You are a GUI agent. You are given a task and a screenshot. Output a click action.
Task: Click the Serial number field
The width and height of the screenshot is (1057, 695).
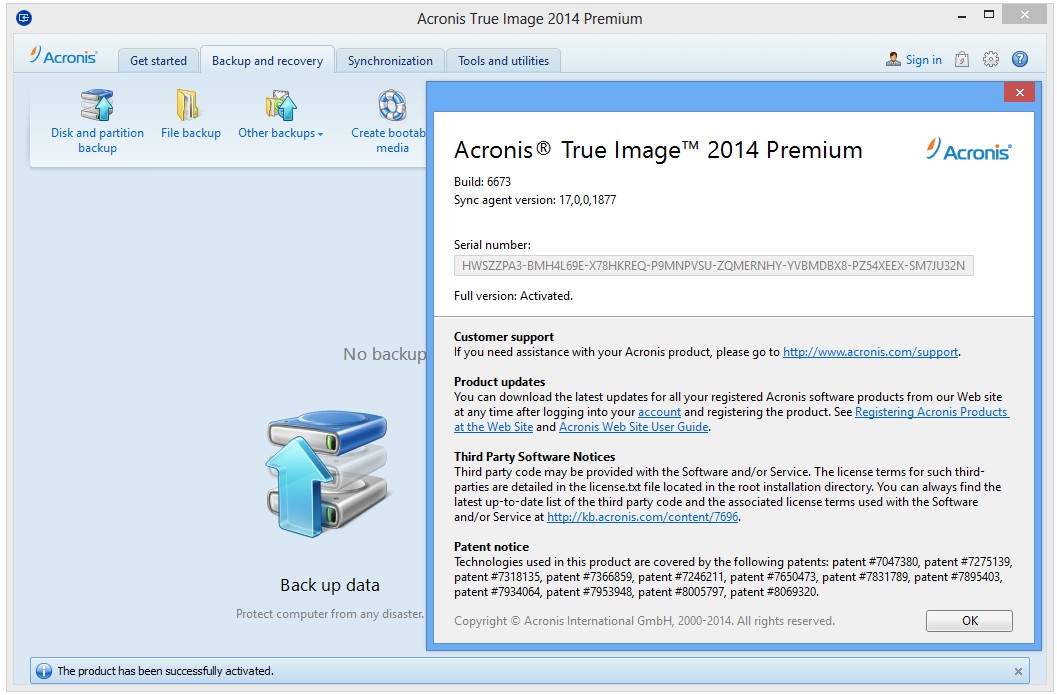pos(713,266)
